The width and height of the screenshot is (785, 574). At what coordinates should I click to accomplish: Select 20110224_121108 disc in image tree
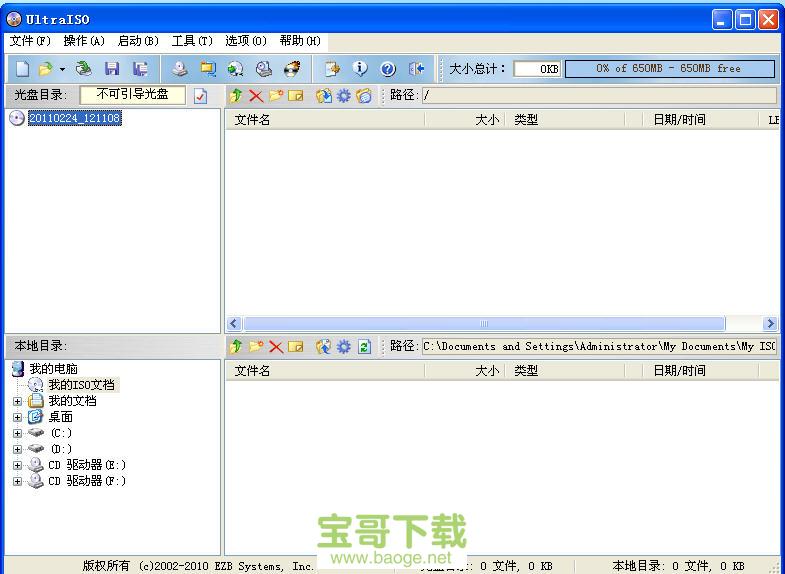[75, 118]
